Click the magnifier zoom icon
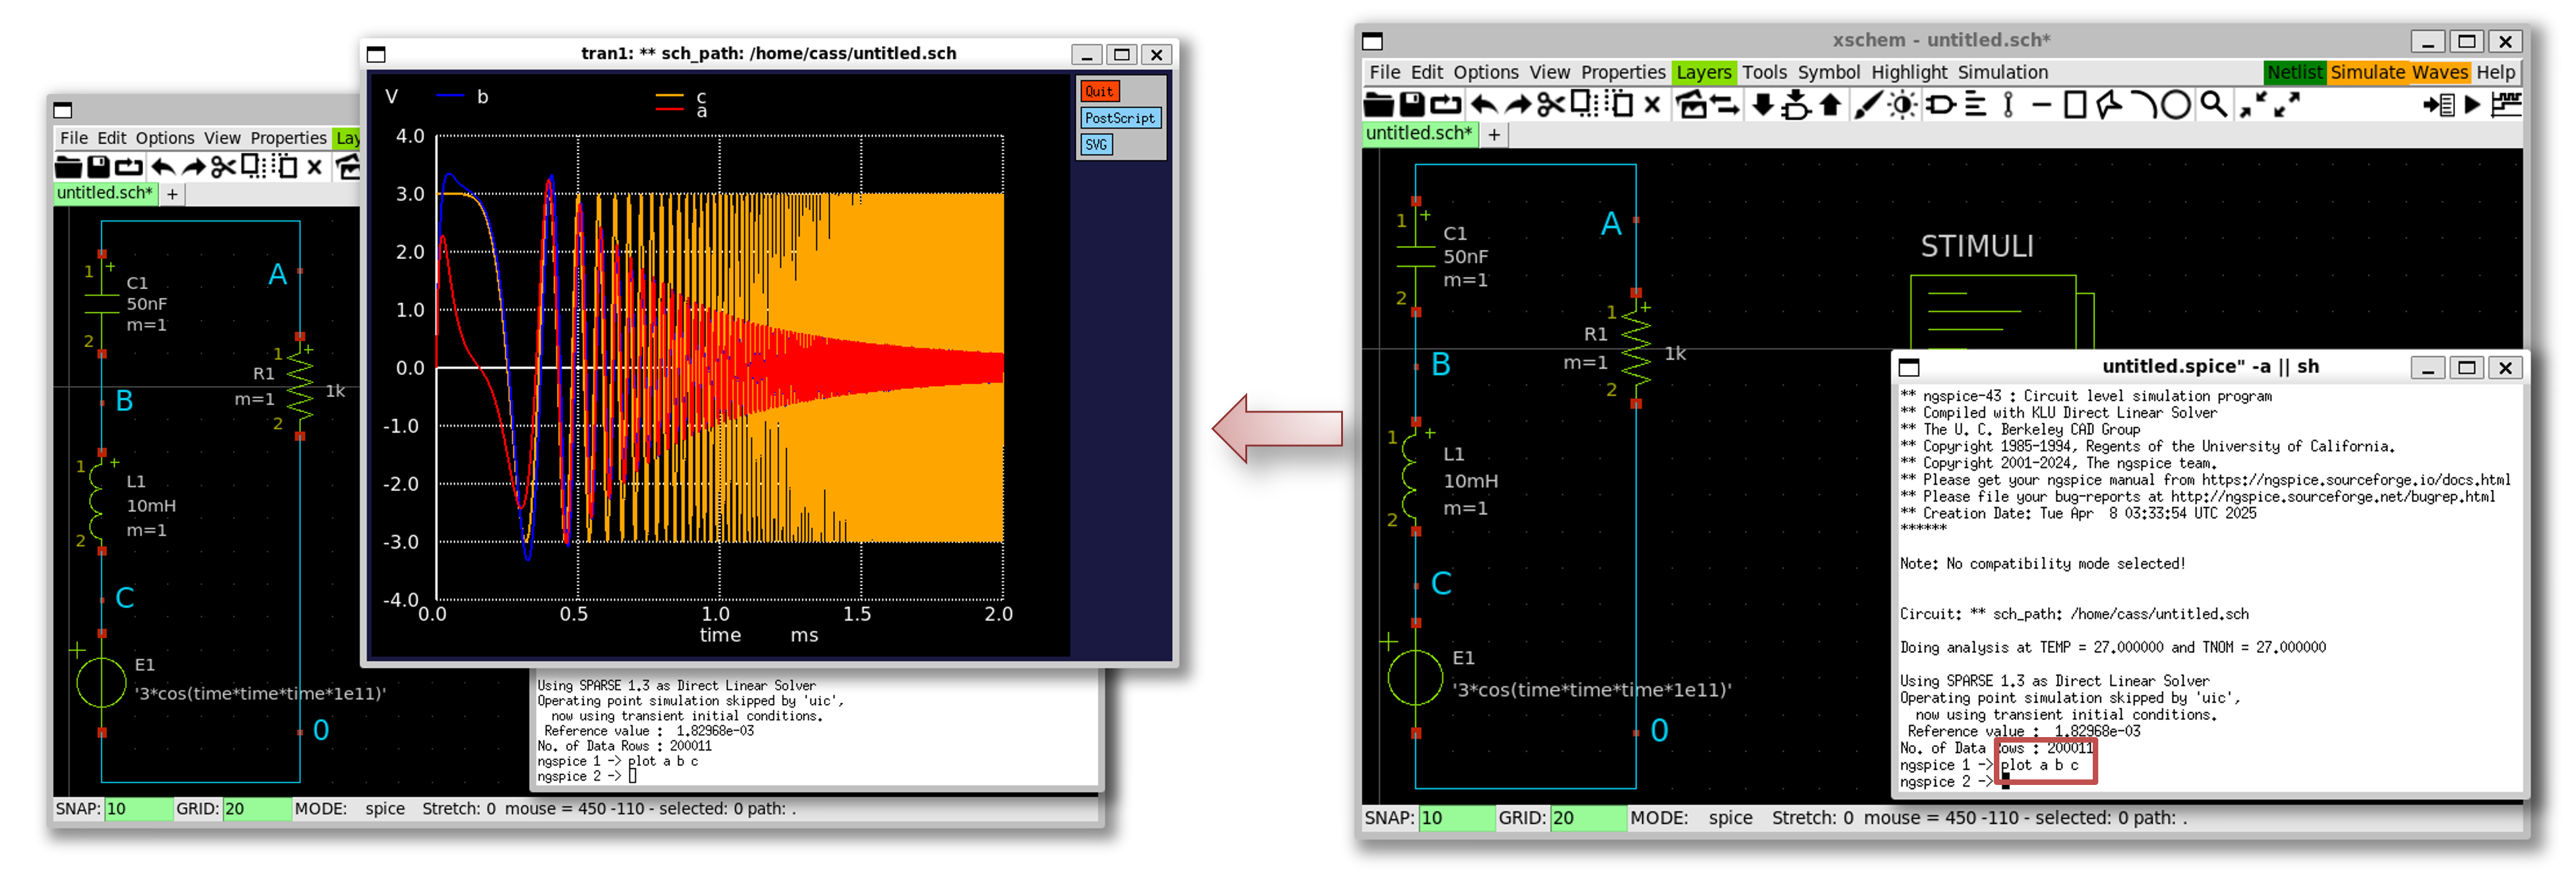2576x877 pixels. 2213,105
